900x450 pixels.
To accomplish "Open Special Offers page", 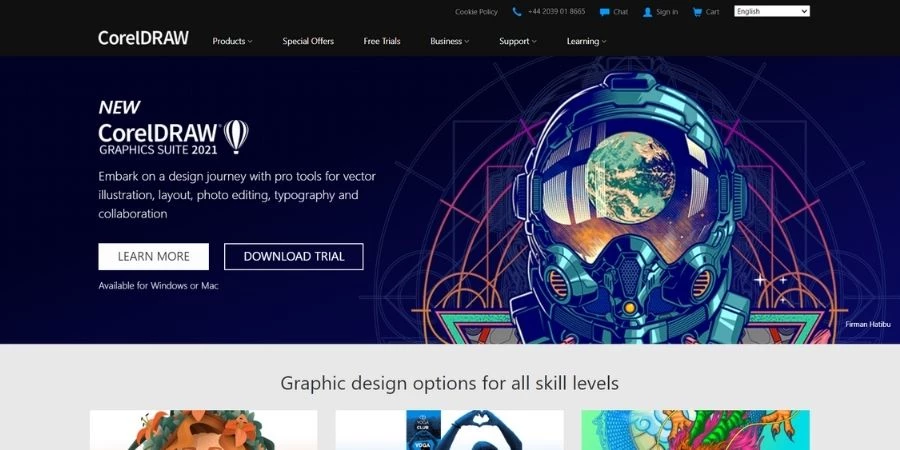I will (x=308, y=41).
